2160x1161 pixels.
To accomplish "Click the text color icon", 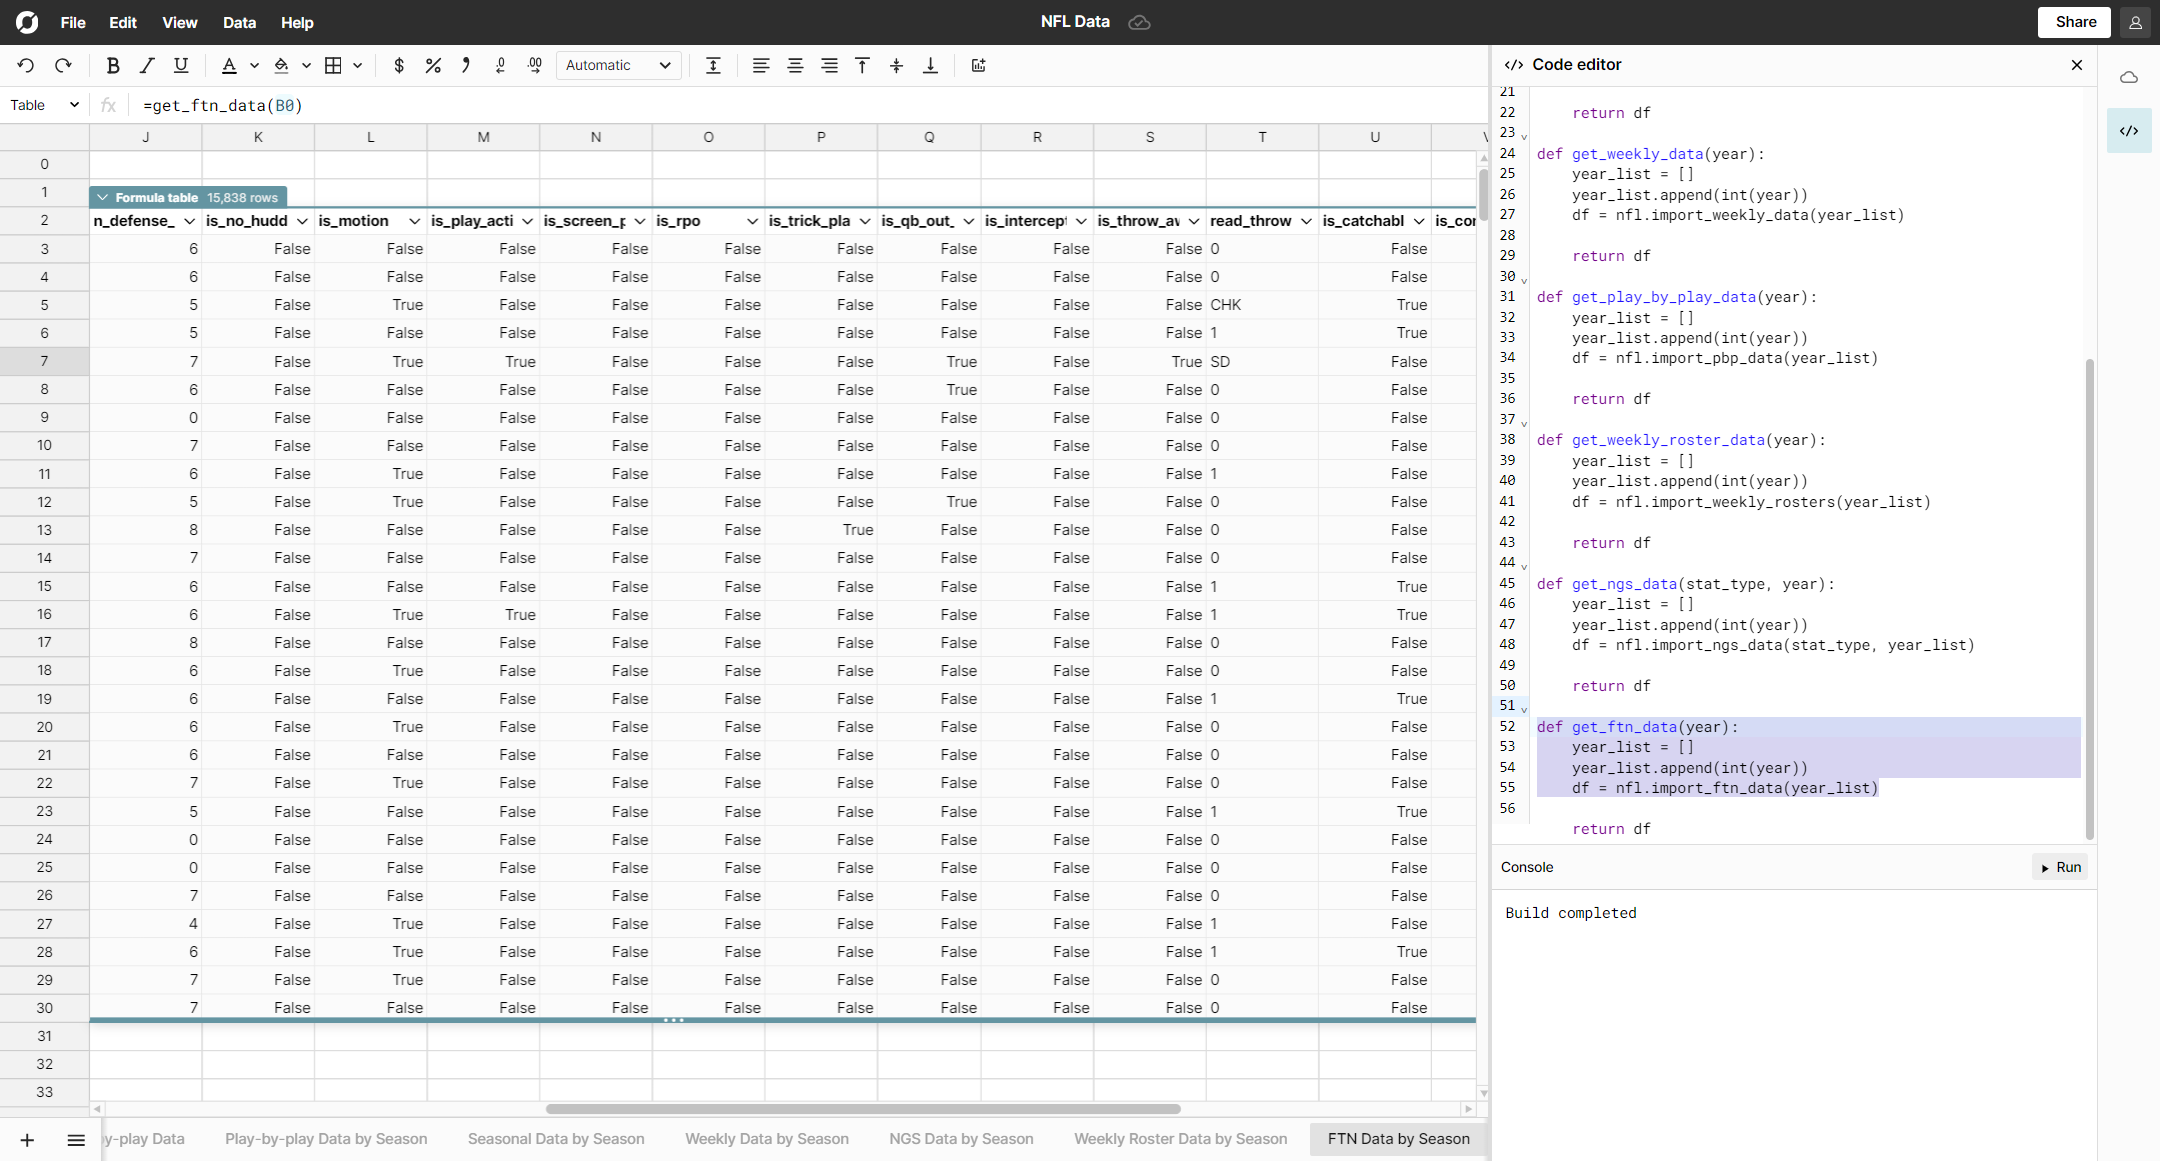I will point(227,66).
